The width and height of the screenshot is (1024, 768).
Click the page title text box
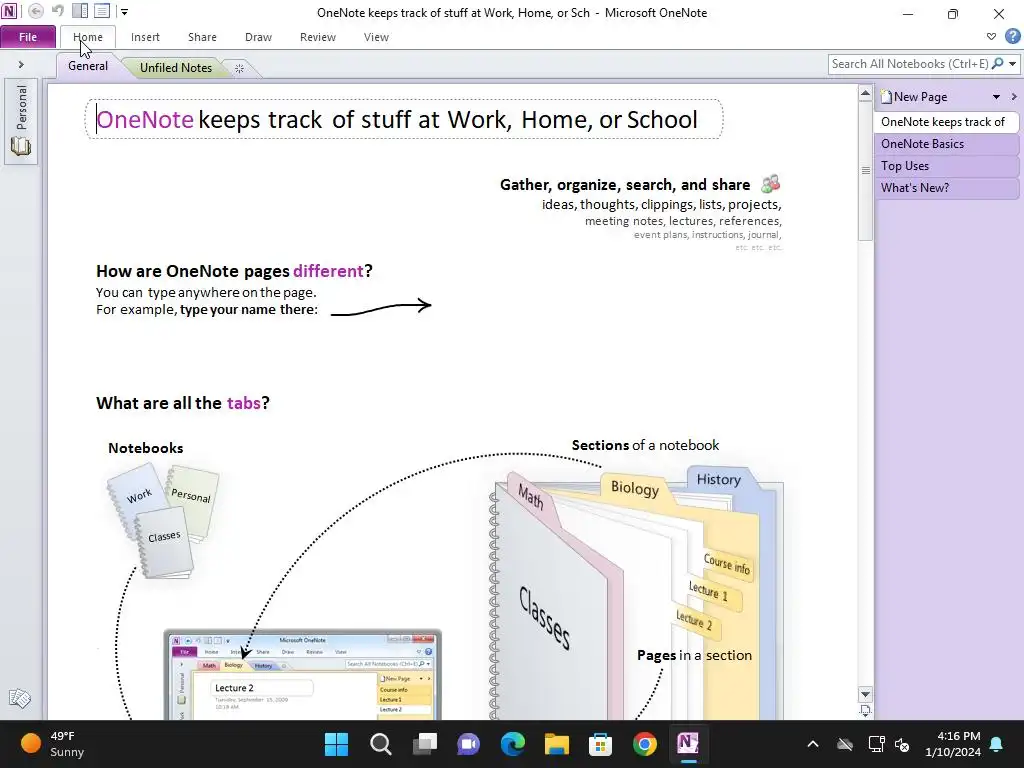coord(404,119)
